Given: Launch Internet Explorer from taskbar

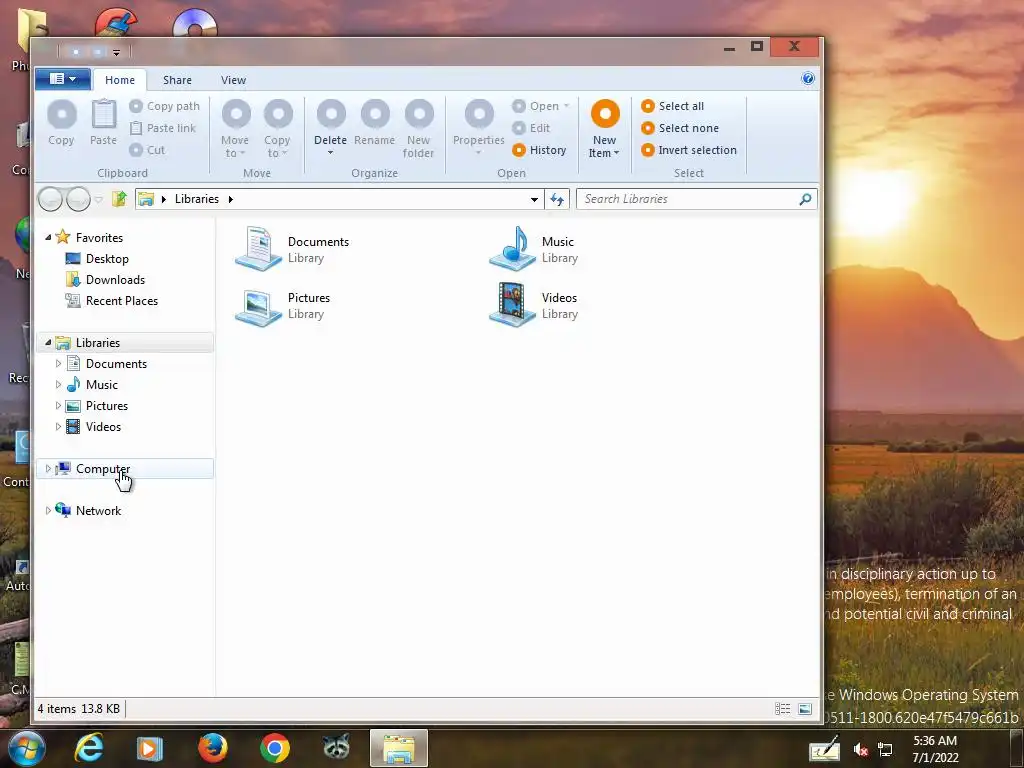Looking at the screenshot, I should point(89,748).
